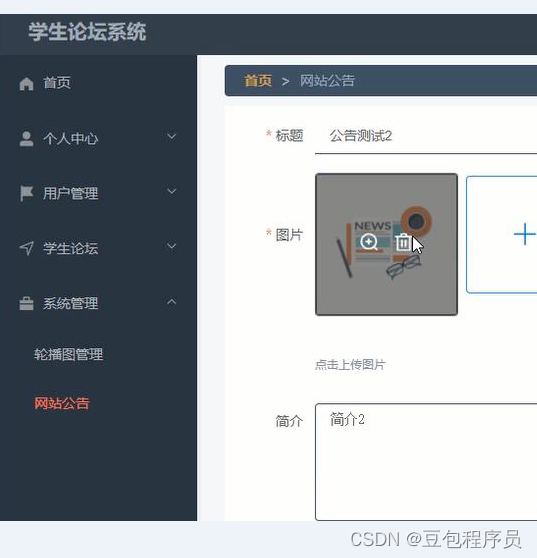Click 学生论坛系统 header title
Image resolution: width=537 pixels, height=558 pixels.
87,32
